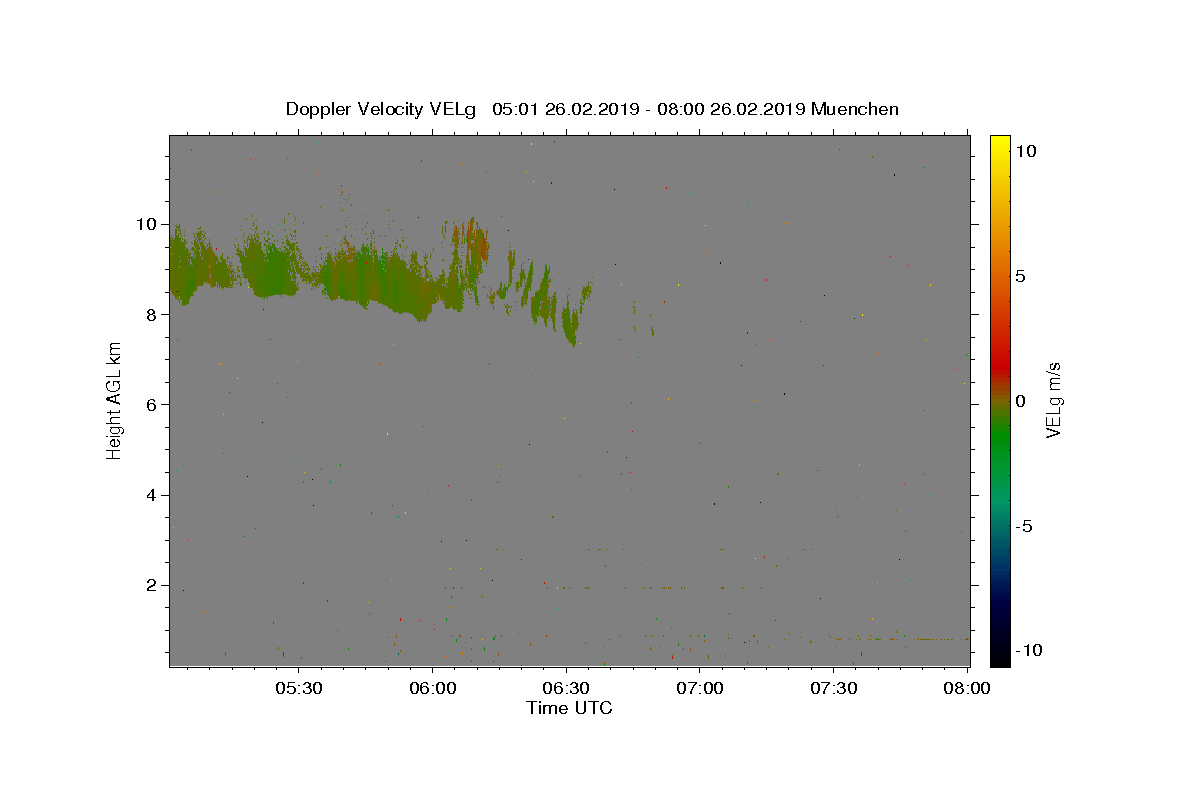Click the 'Height AGL km' y-axis label

pyautogui.click(x=115, y=400)
